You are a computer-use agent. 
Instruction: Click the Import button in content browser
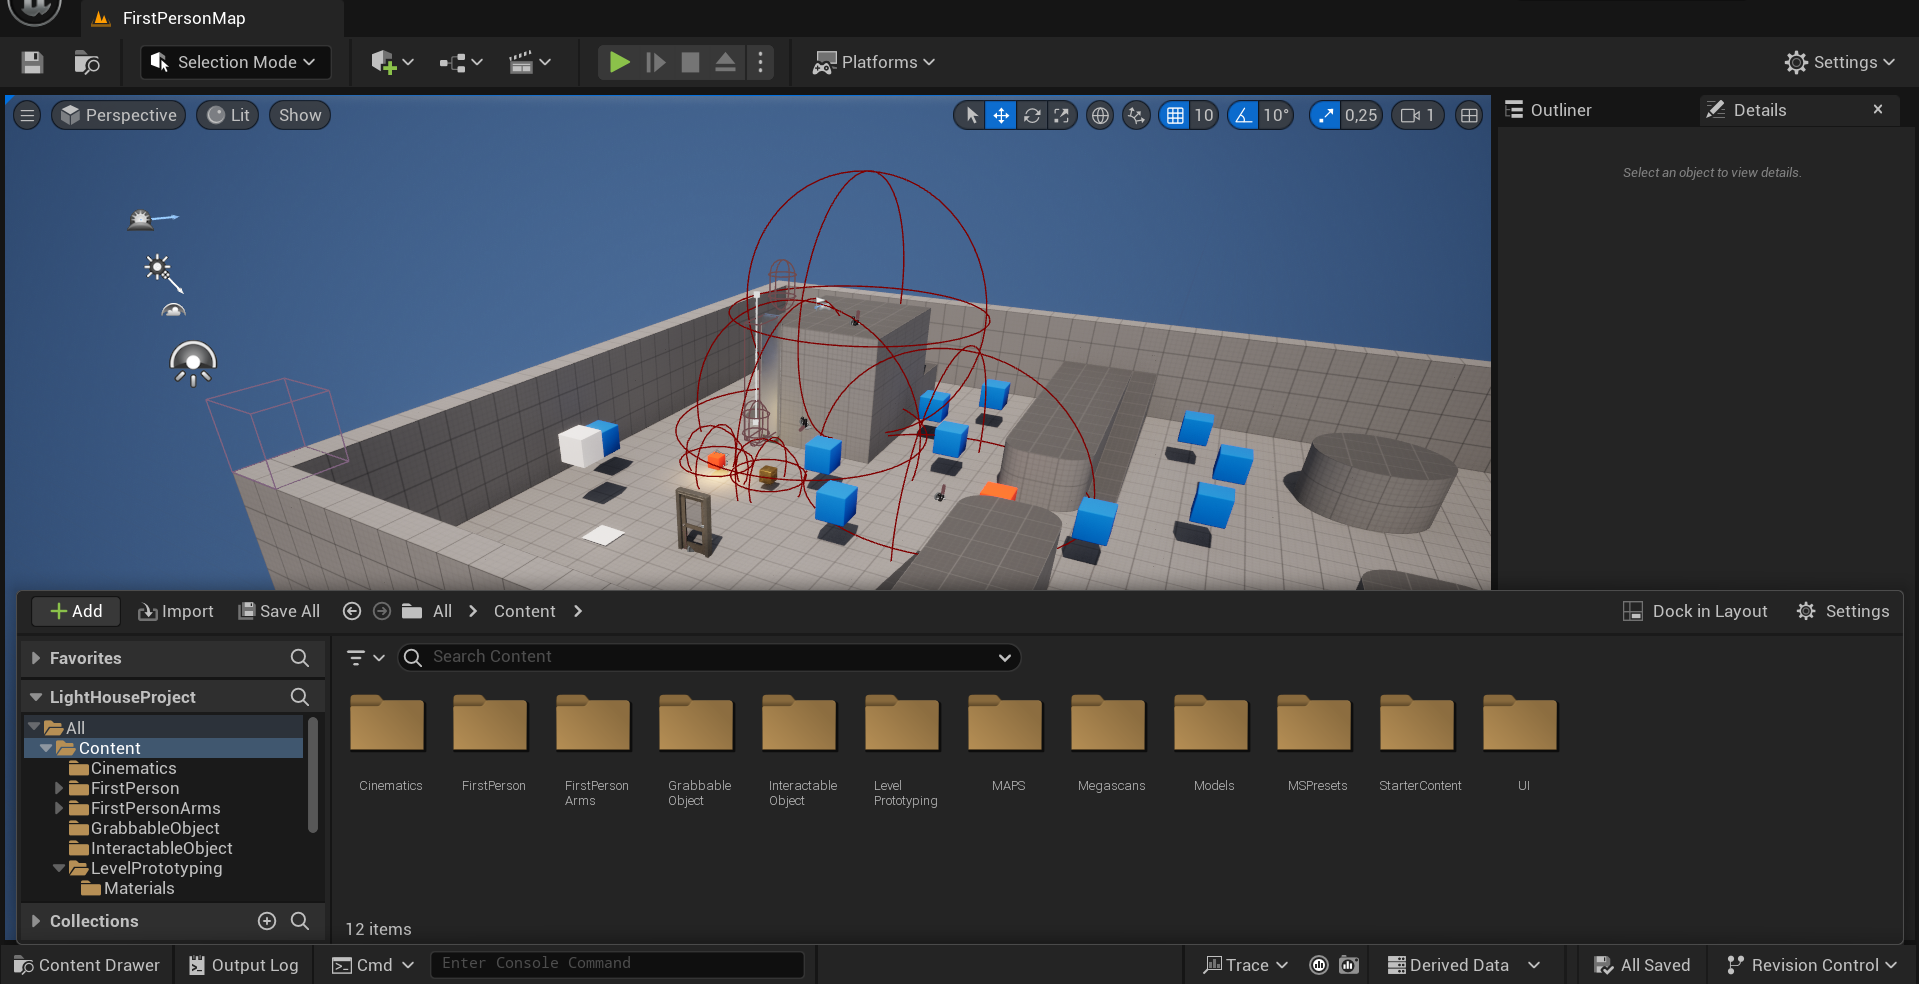176,611
